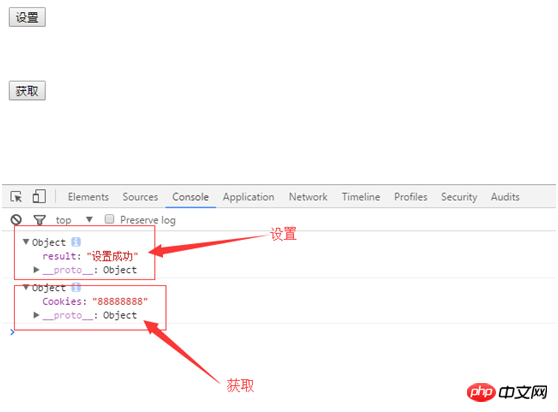Click the info badge beside first Object

click(x=76, y=242)
